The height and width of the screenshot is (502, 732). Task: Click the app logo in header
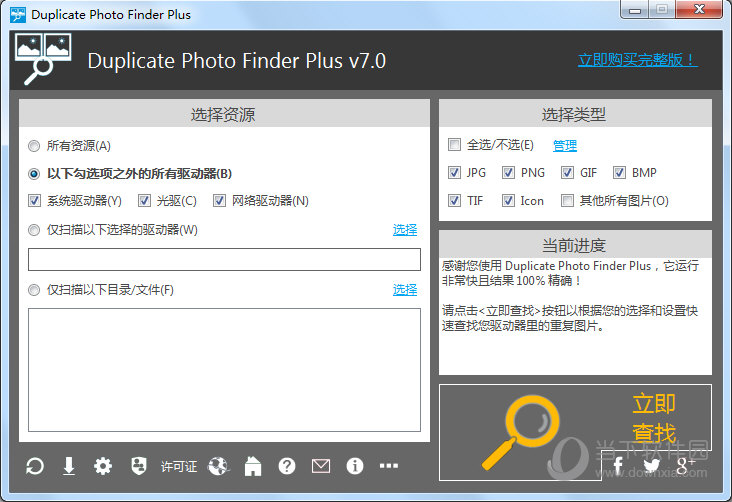(43, 59)
